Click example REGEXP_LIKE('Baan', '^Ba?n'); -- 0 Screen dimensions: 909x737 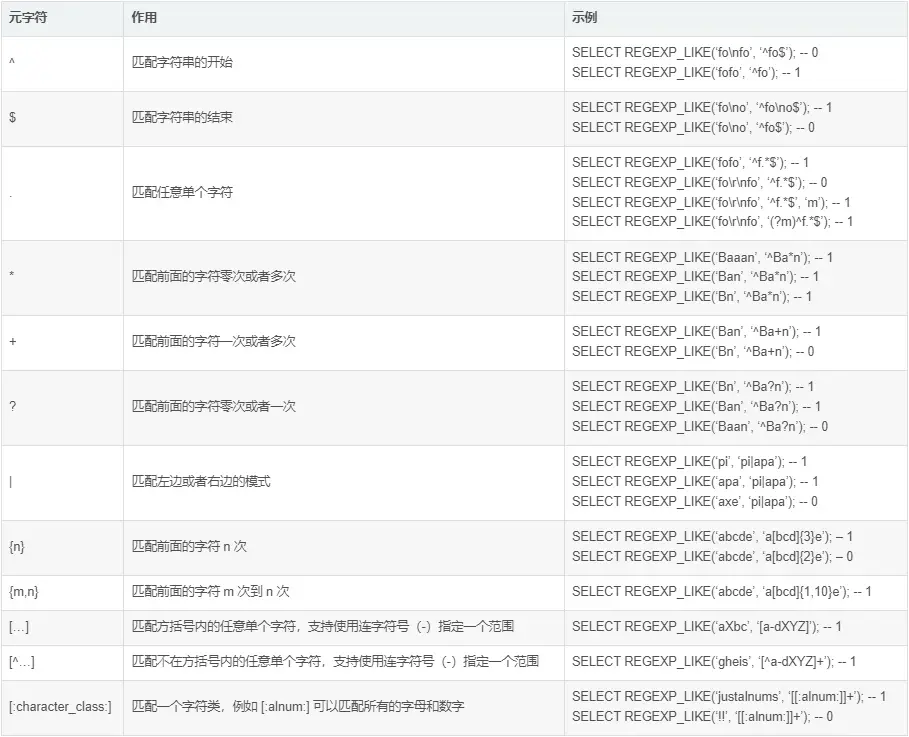tap(700, 427)
